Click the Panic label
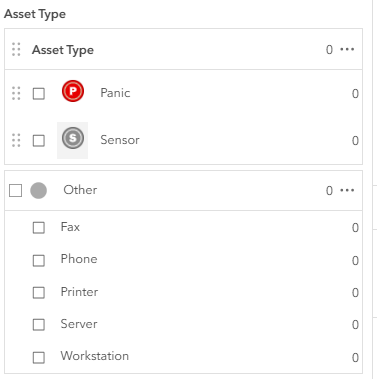377x379 pixels. pyautogui.click(x=115, y=93)
